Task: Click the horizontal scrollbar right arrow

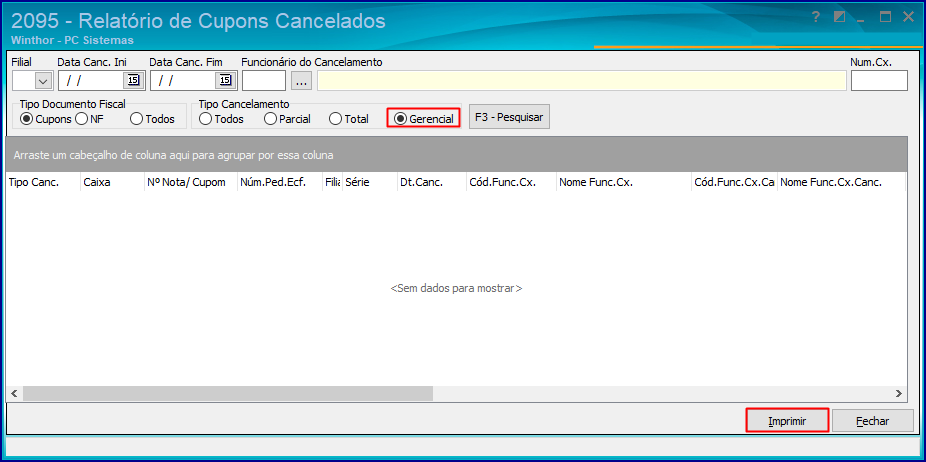Action: coord(898,393)
